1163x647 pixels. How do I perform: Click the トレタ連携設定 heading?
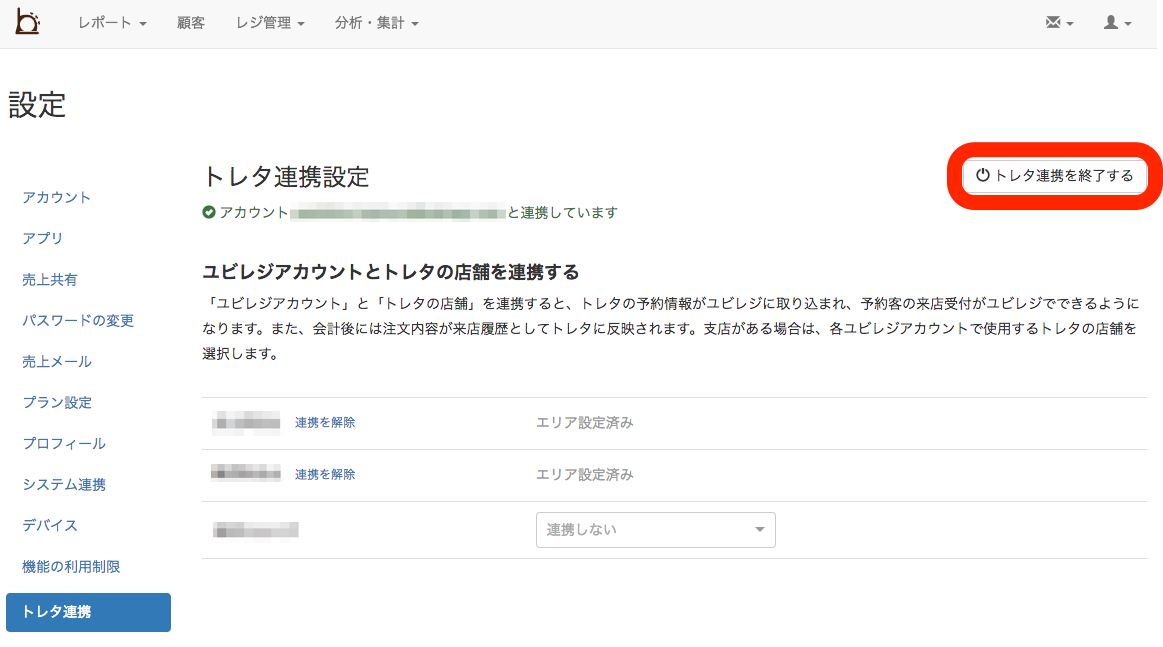(286, 177)
